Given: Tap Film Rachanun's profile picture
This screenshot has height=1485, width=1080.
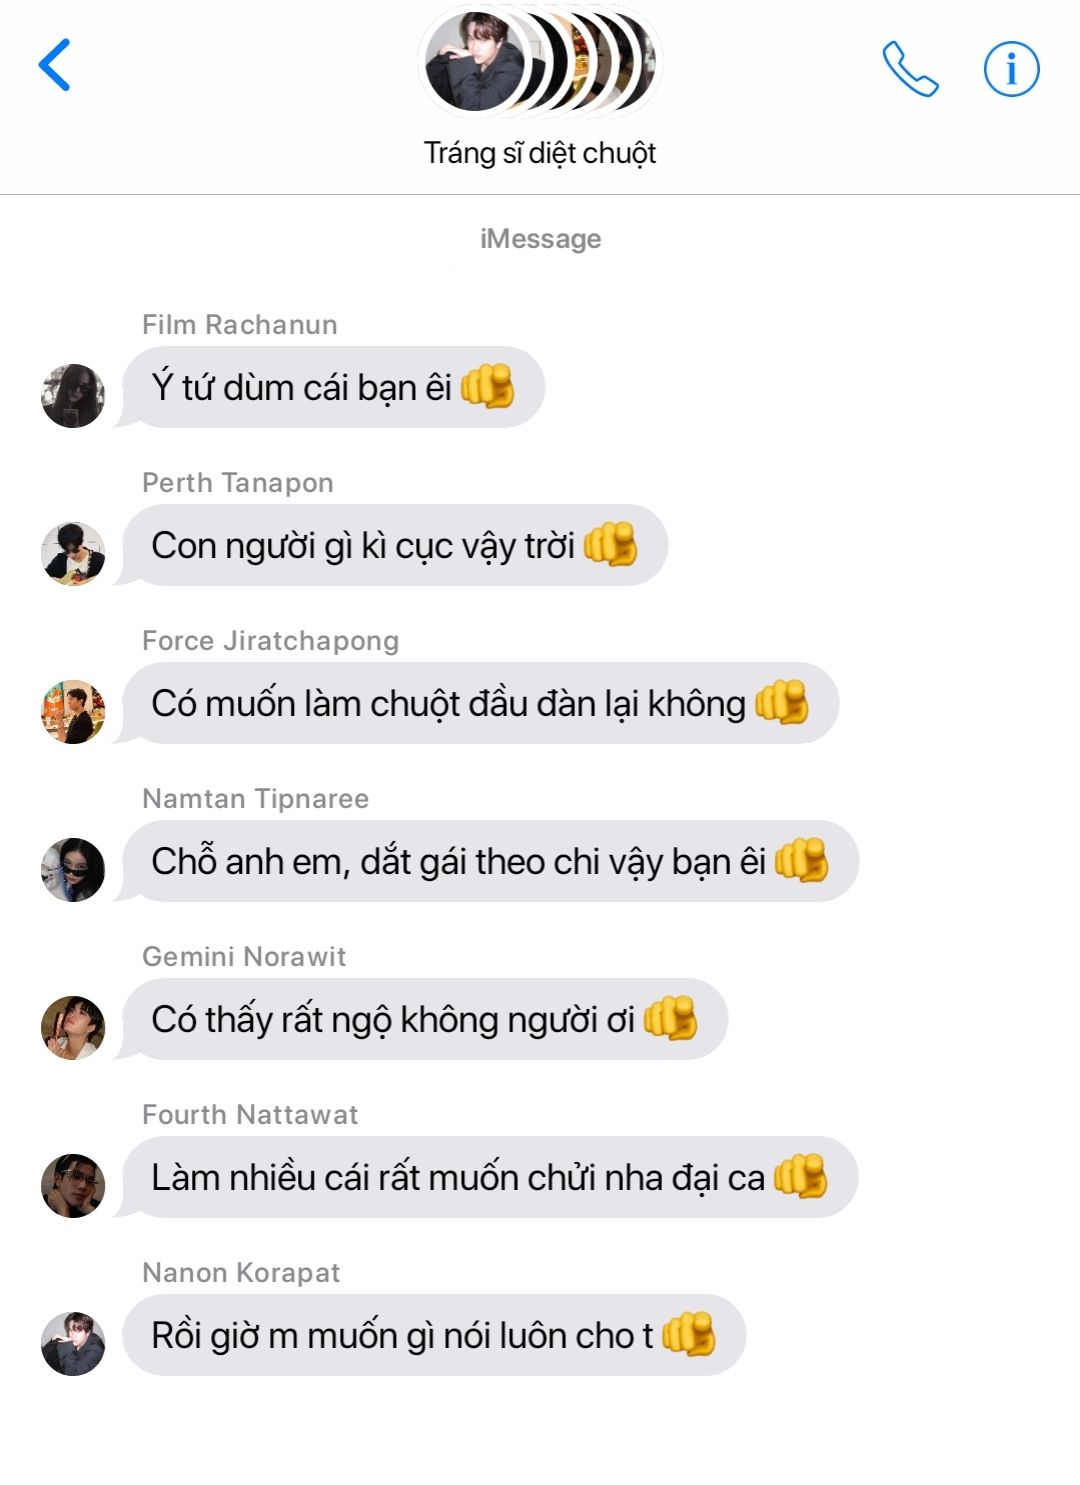Looking at the screenshot, I should pyautogui.click(x=73, y=396).
